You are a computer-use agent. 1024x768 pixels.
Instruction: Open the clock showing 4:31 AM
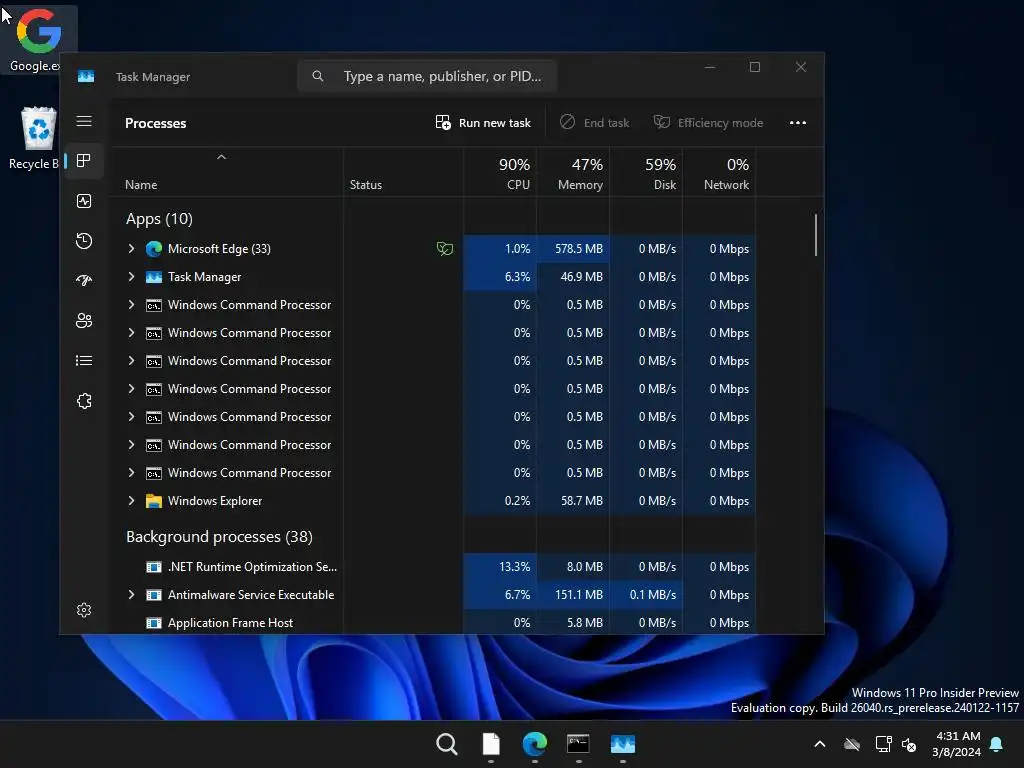pos(957,744)
